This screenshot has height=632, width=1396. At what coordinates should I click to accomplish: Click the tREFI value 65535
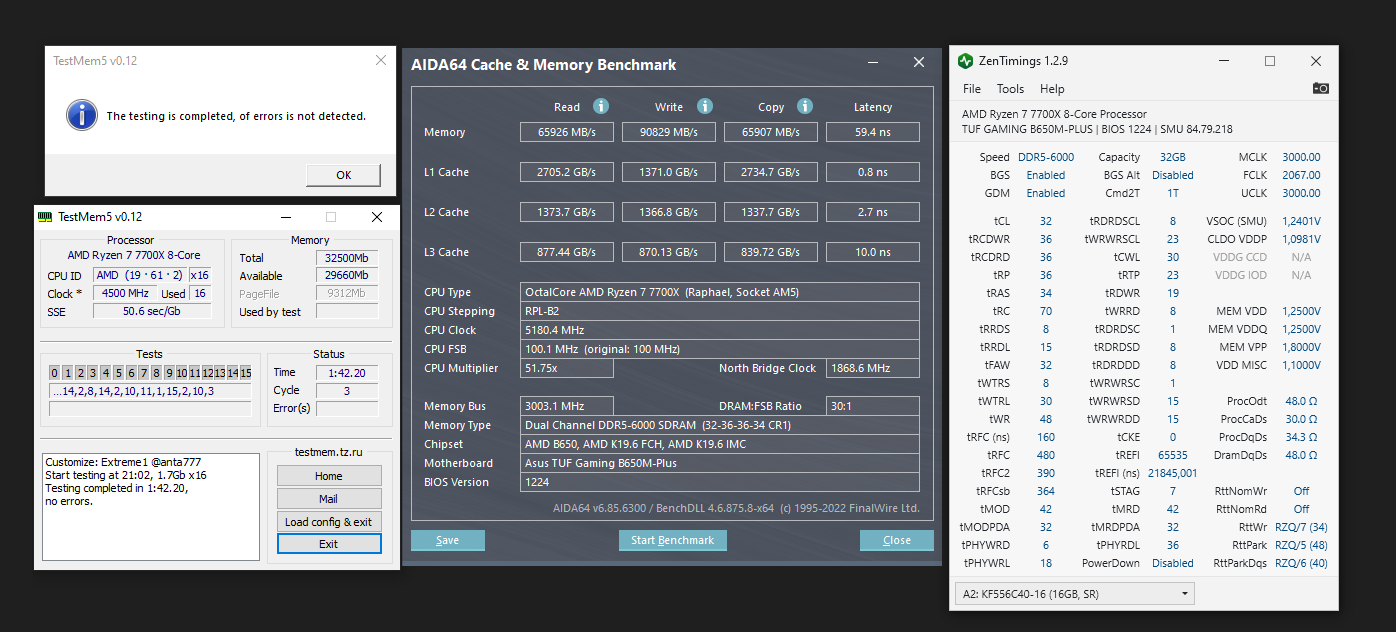(x=1174, y=455)
